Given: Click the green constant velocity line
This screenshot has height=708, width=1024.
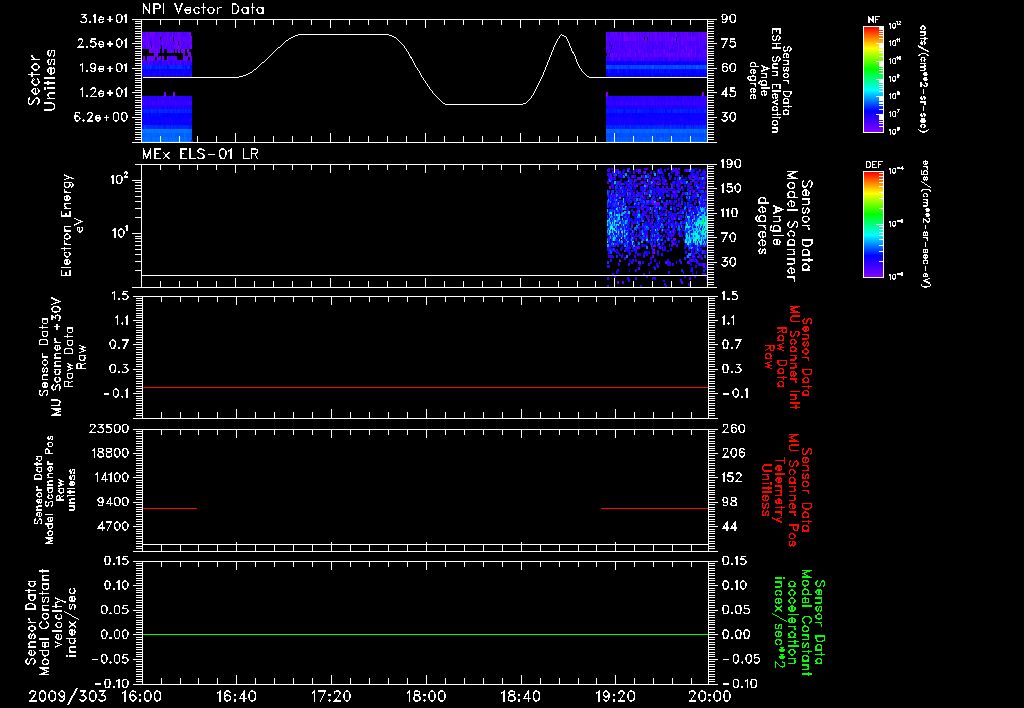Looking at the screenshot, I should 425,634.
